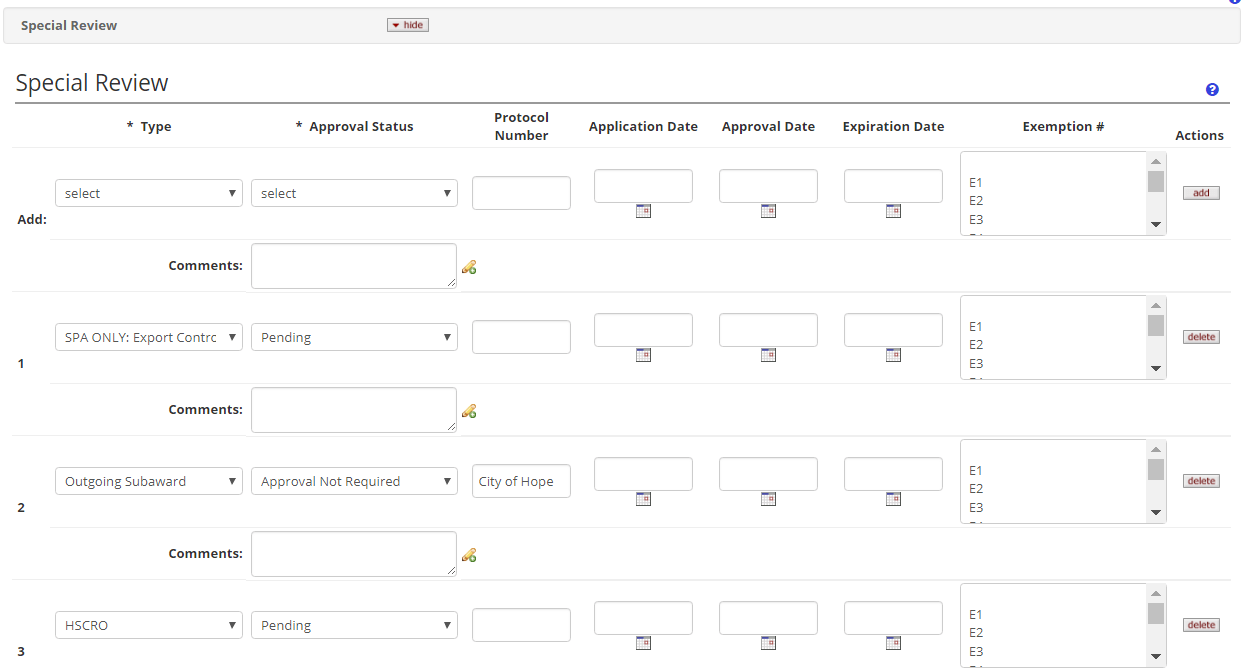The image size is (1255, 670).
Task: Click the SPA ONLY row exemption scroll-down arrow
Action: [x=1156, y=369]
